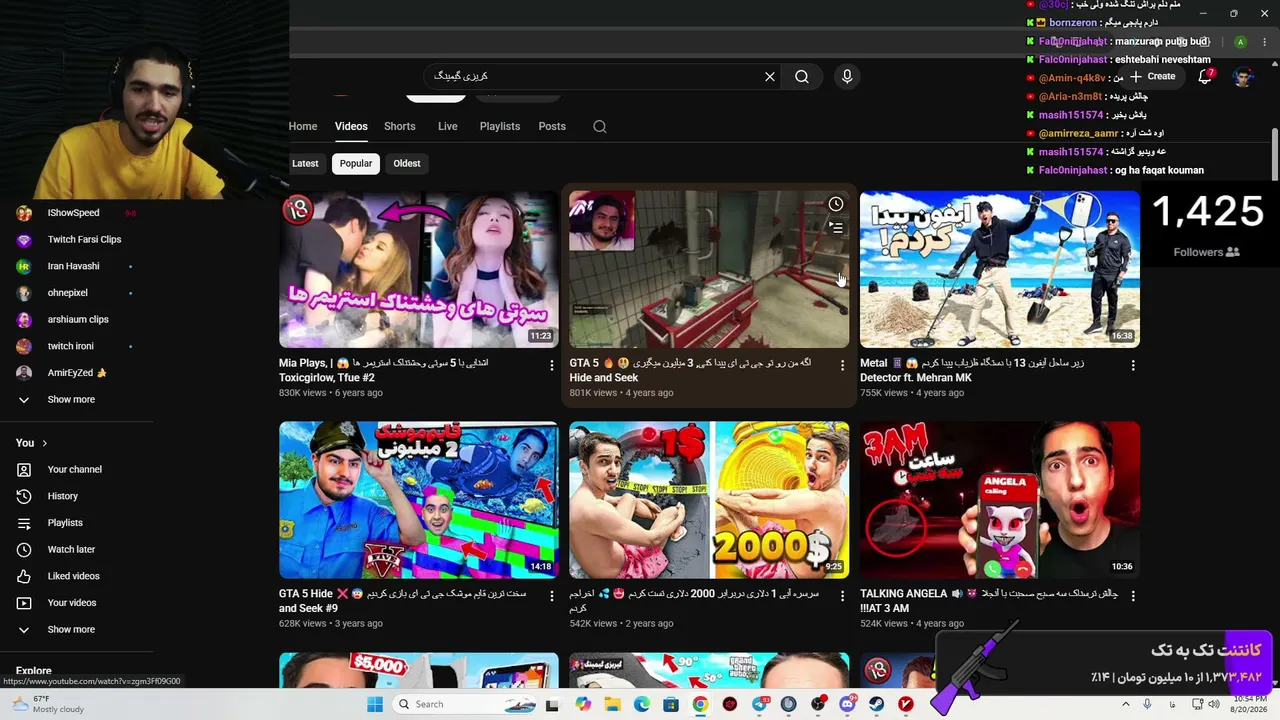Play the 14:18 GTA hide and seek thumbnail
Image resolution: width=1280 pixels, height=720 pixels.
[419, 500]
